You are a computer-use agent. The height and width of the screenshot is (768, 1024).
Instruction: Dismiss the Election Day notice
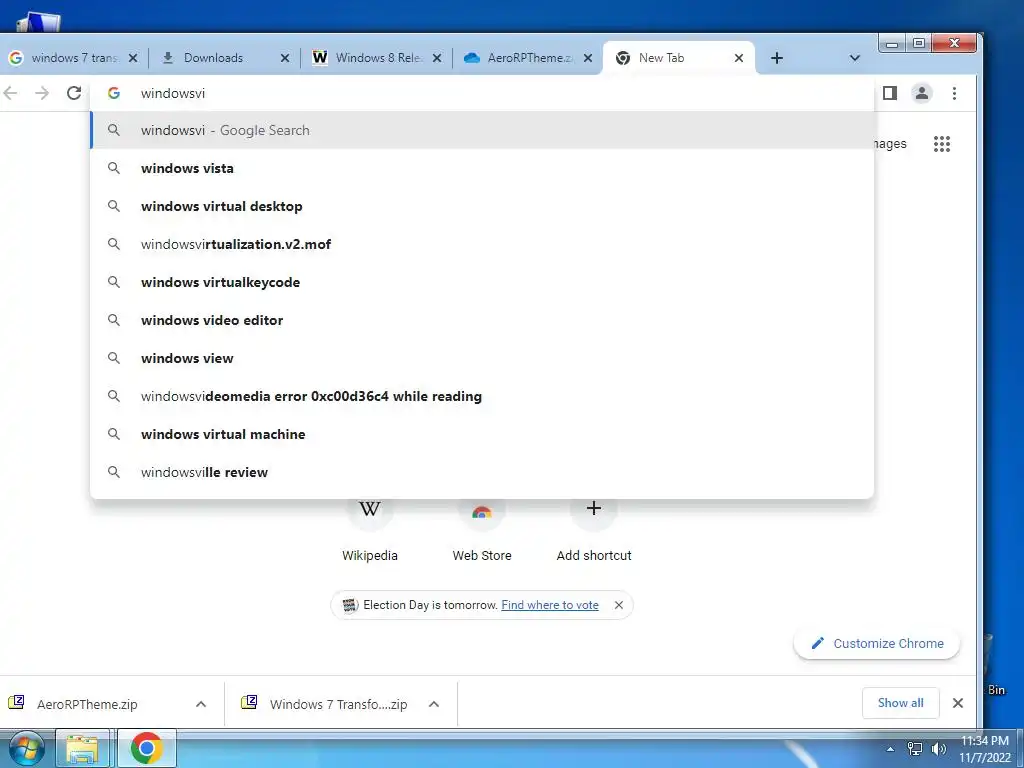tap(618, 605)
